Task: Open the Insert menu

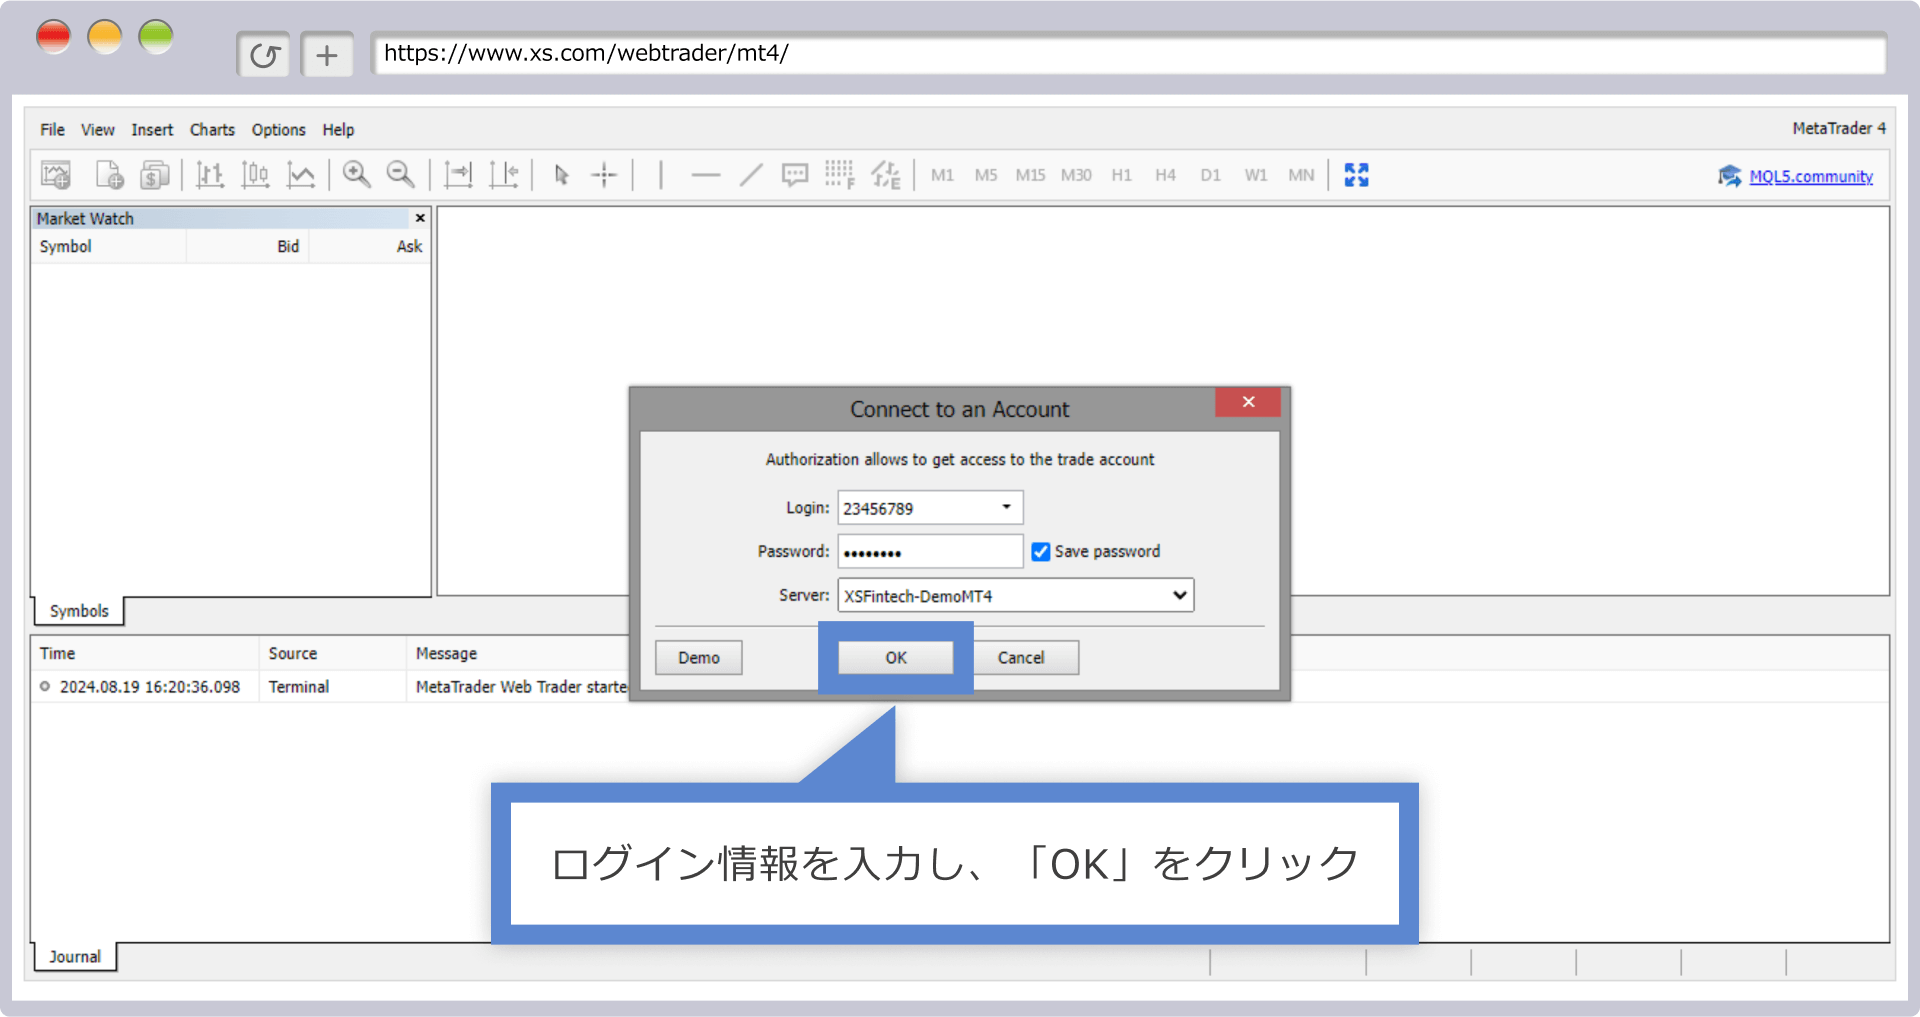Action: click(x=152, y=130)
